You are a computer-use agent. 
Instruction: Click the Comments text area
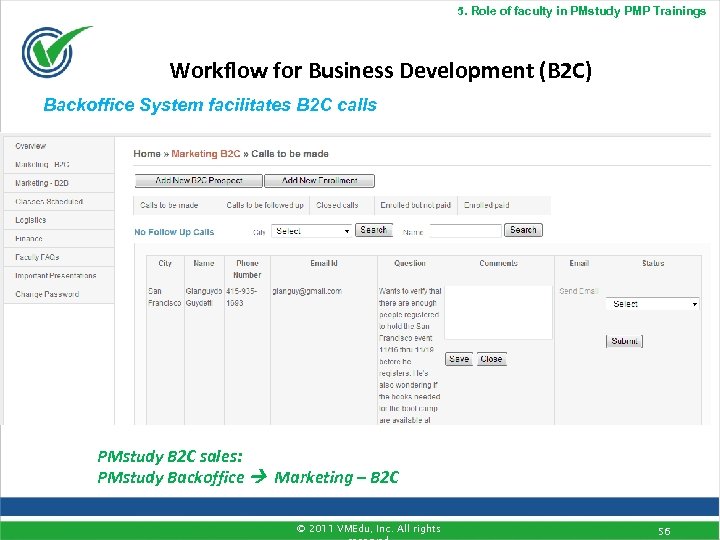(x=498, y=313)
